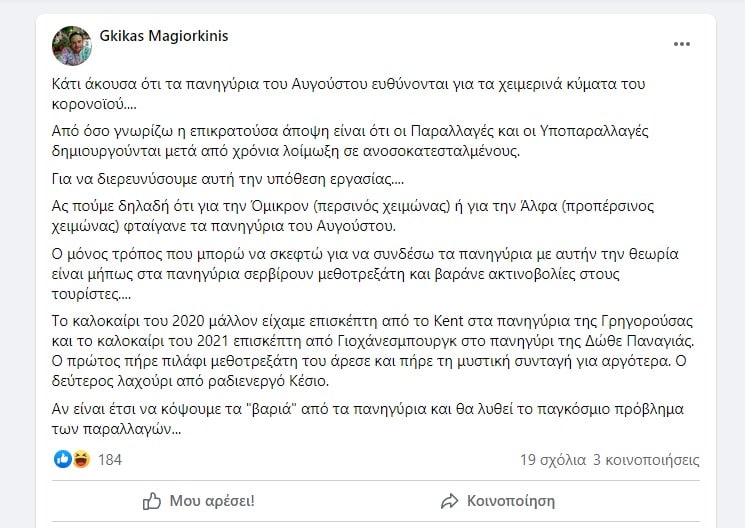
Task: Toggle the Μου αρέσει! like button
Action: pyautogui.click(x=198, y=500)
